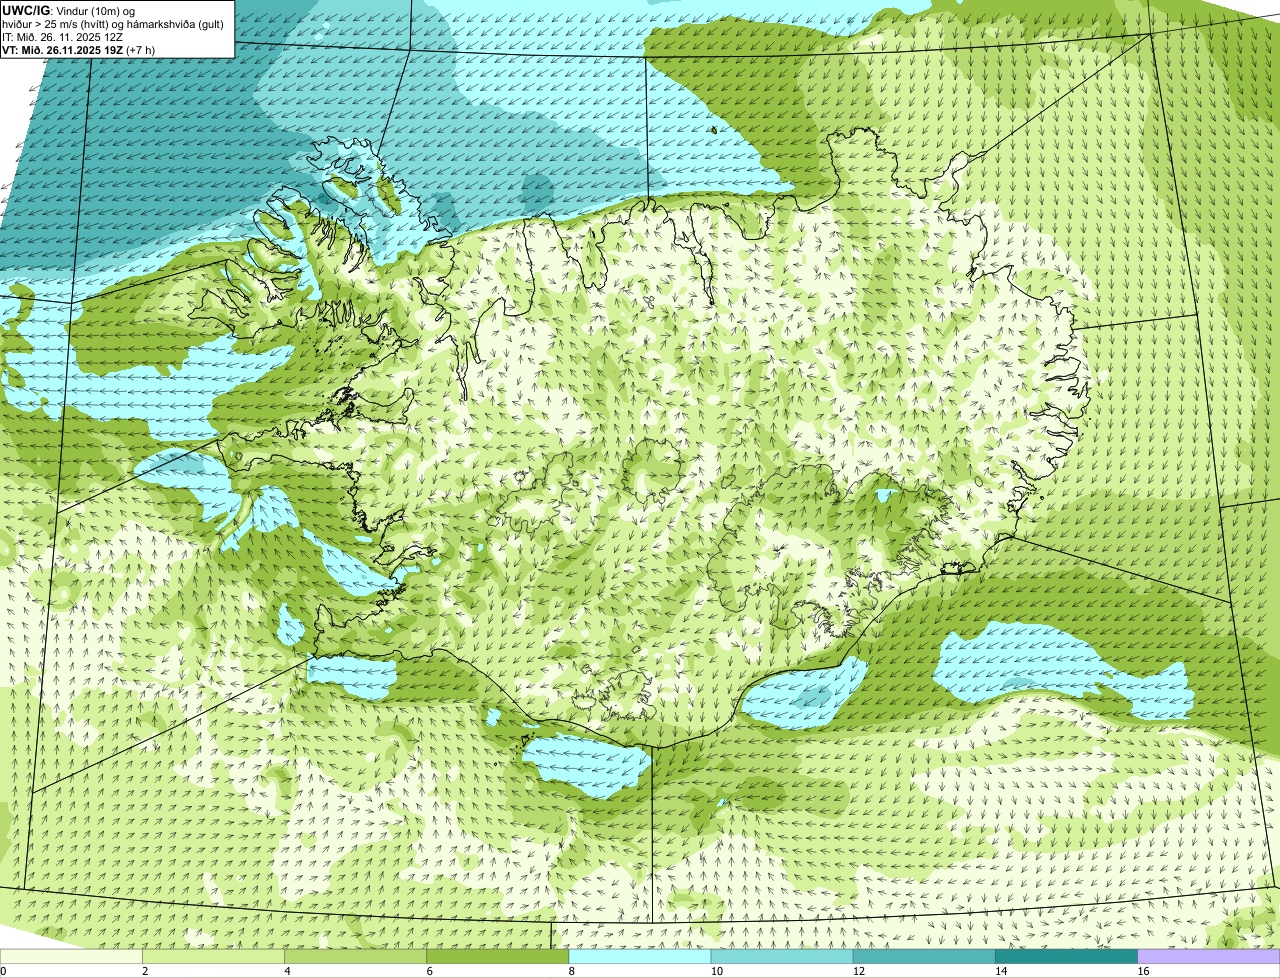Click the title line 'UWC/IG: Vindur (10m) og'
Viewport: 1280px width, 978px height.
click(x=68, y=10)
